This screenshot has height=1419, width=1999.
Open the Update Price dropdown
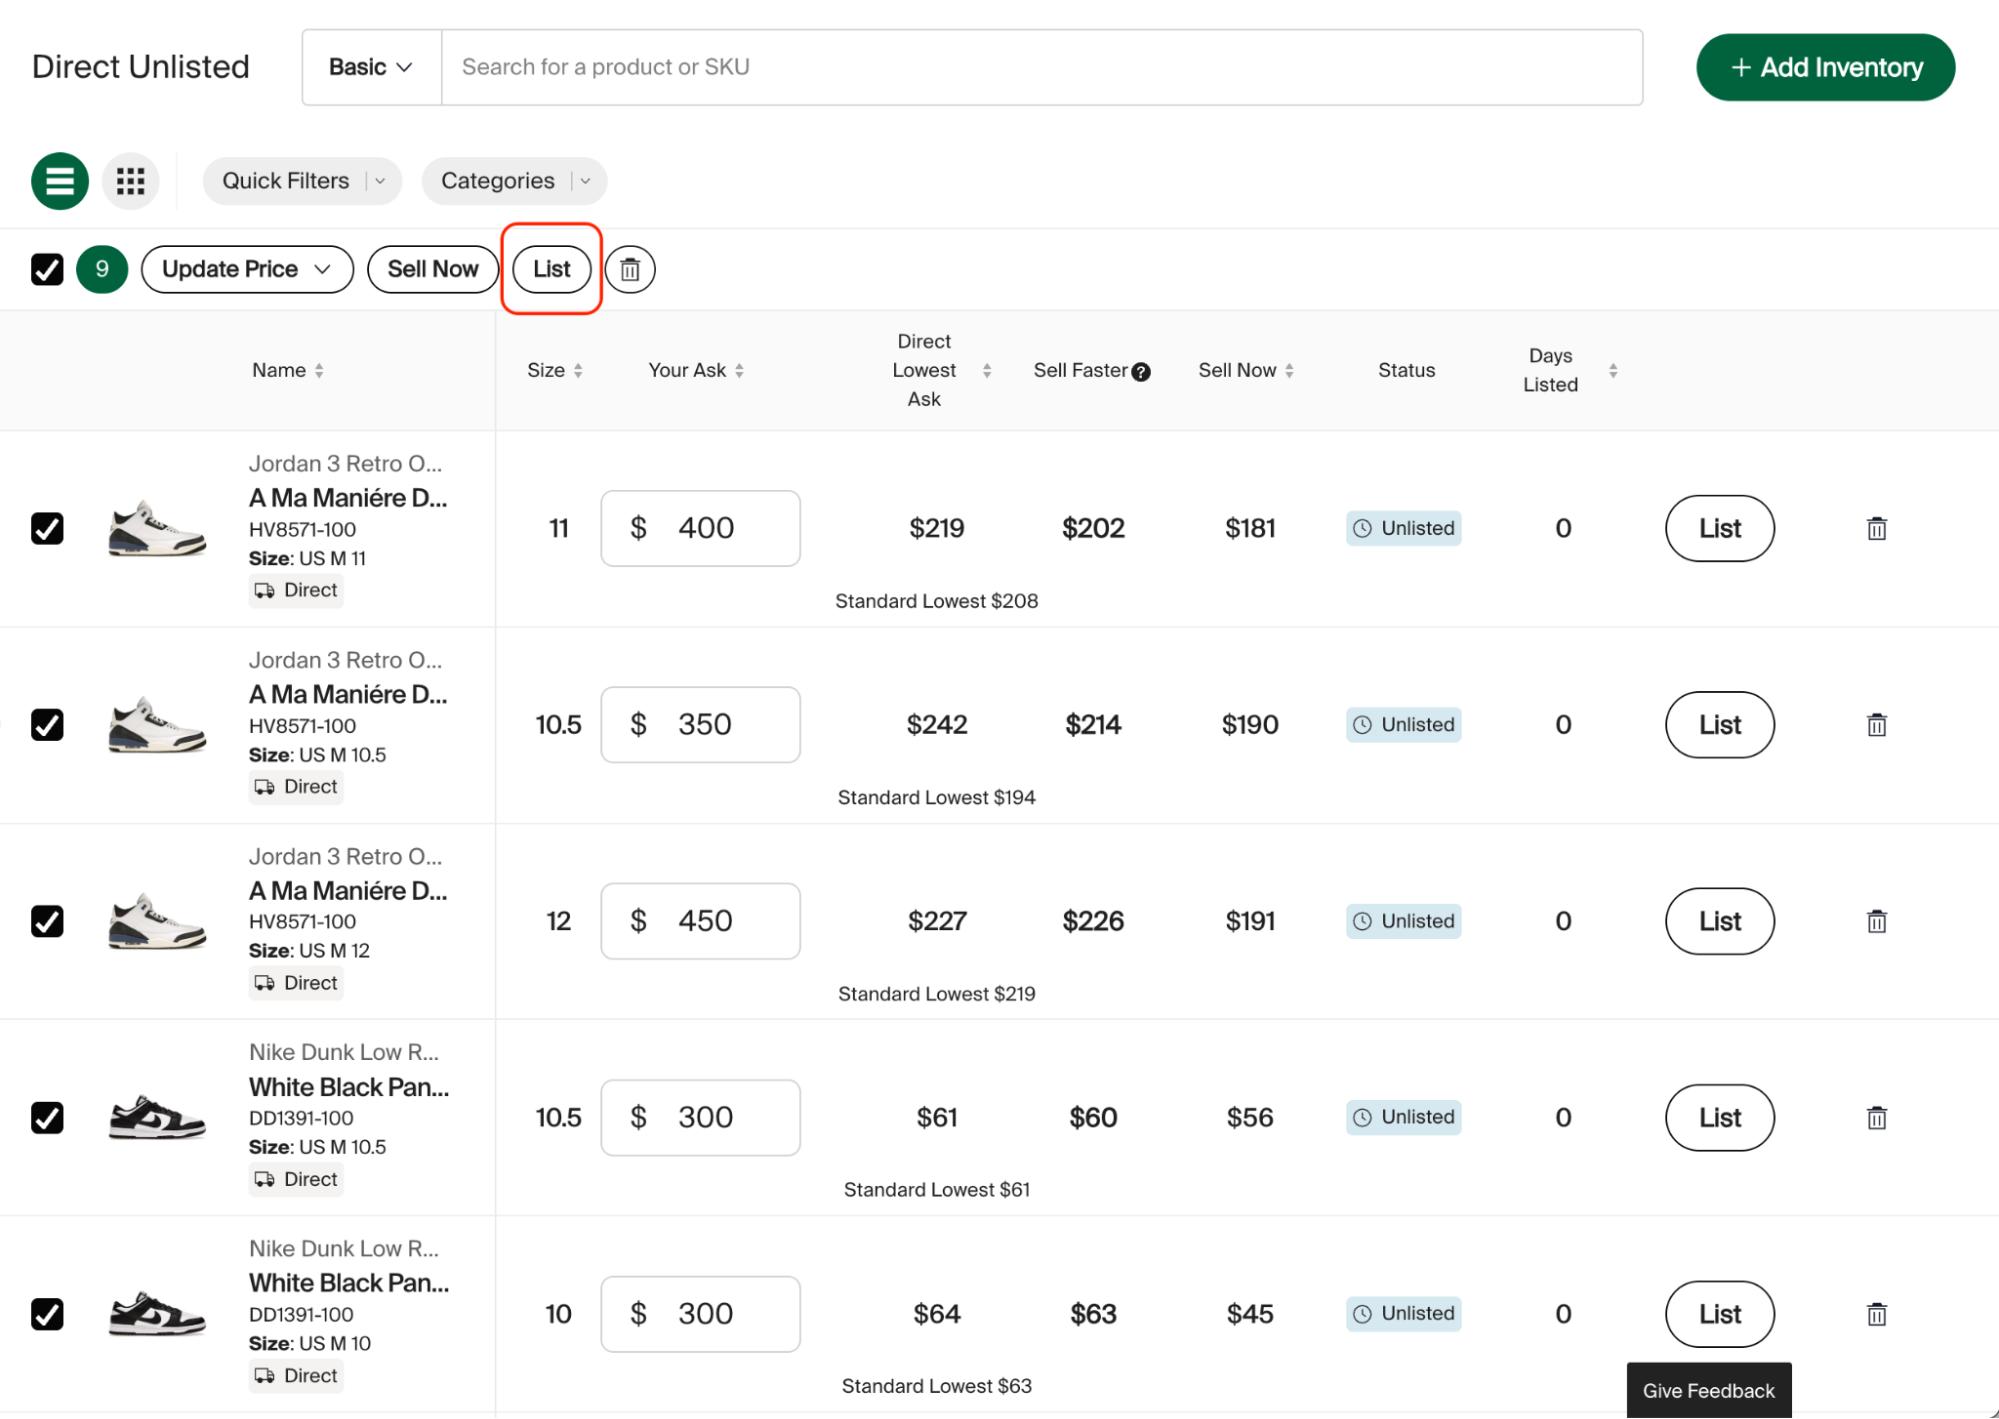pyautogui.click(x=247, y=269)
